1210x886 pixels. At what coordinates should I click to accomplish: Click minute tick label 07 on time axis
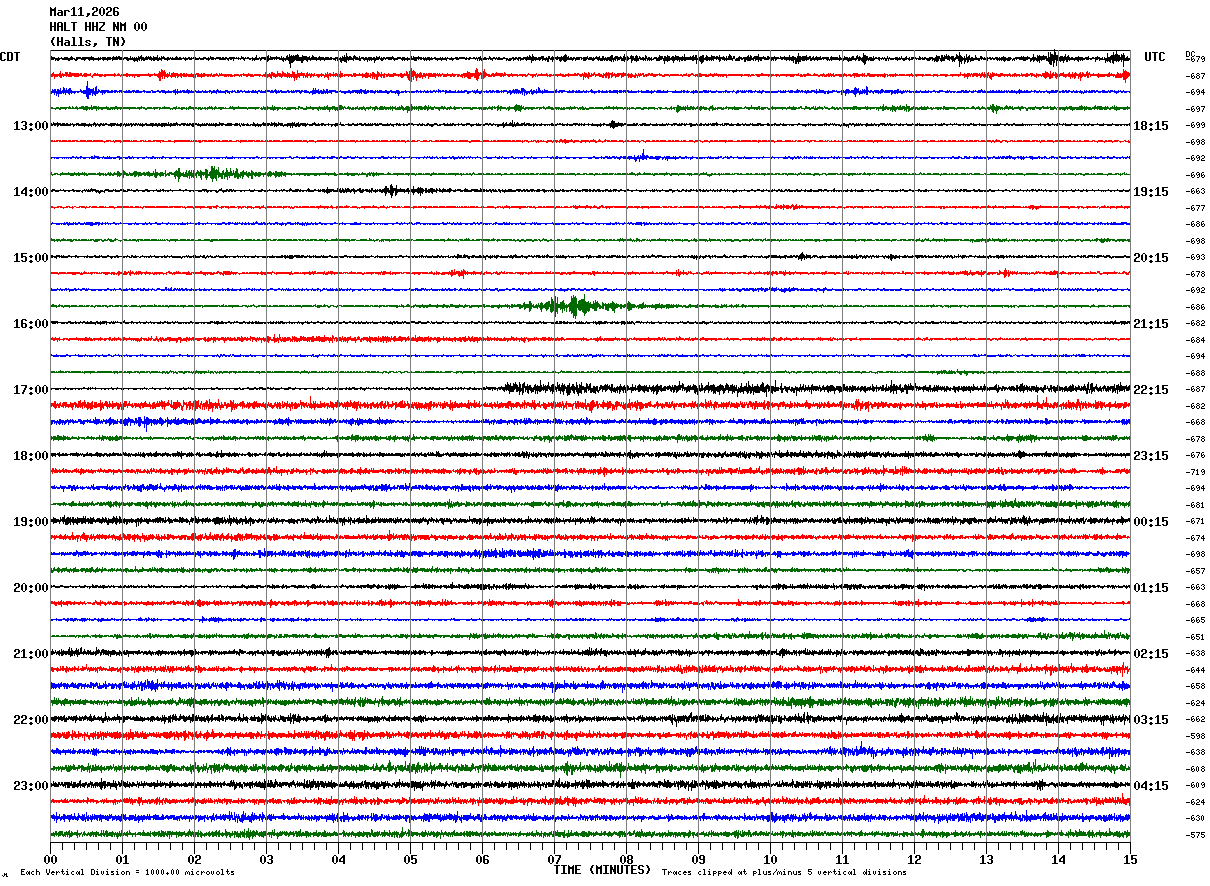[554, 859]
